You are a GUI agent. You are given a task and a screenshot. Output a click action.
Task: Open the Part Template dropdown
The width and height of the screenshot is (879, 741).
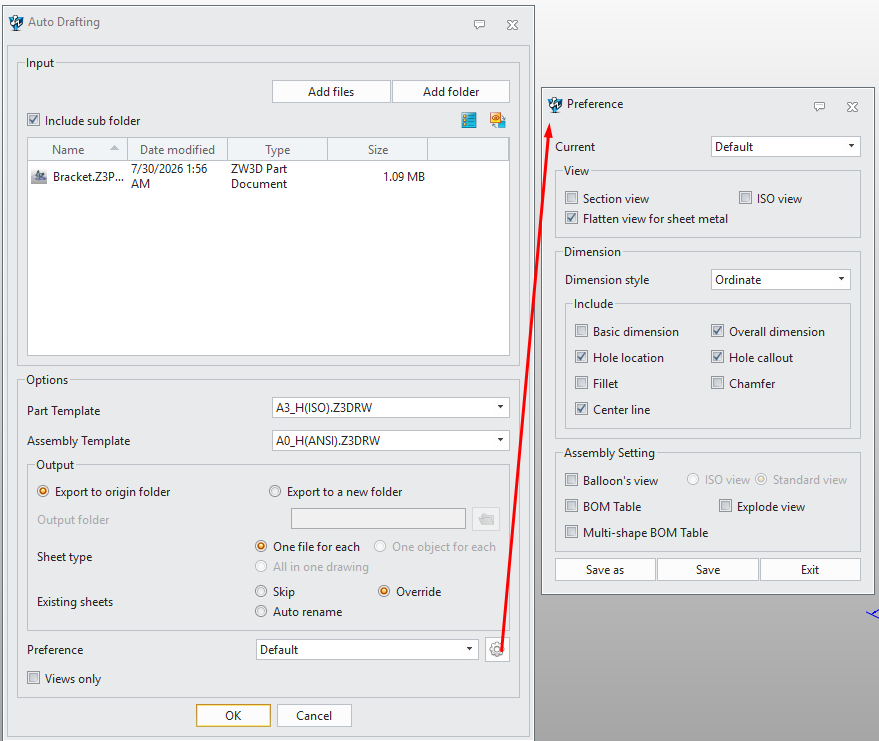(x=391, y=407)
